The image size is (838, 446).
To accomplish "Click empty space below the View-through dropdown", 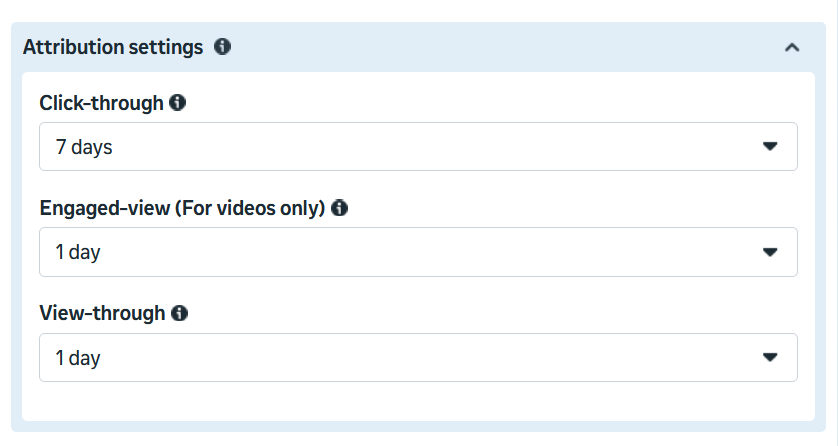I will pyautogui.click(x=418, y=402).
